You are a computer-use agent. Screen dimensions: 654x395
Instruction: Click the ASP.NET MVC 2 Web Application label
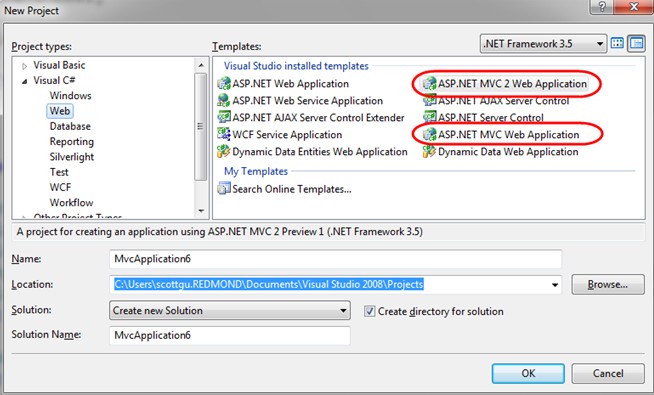pyautogui.click(x=512, y=83)
